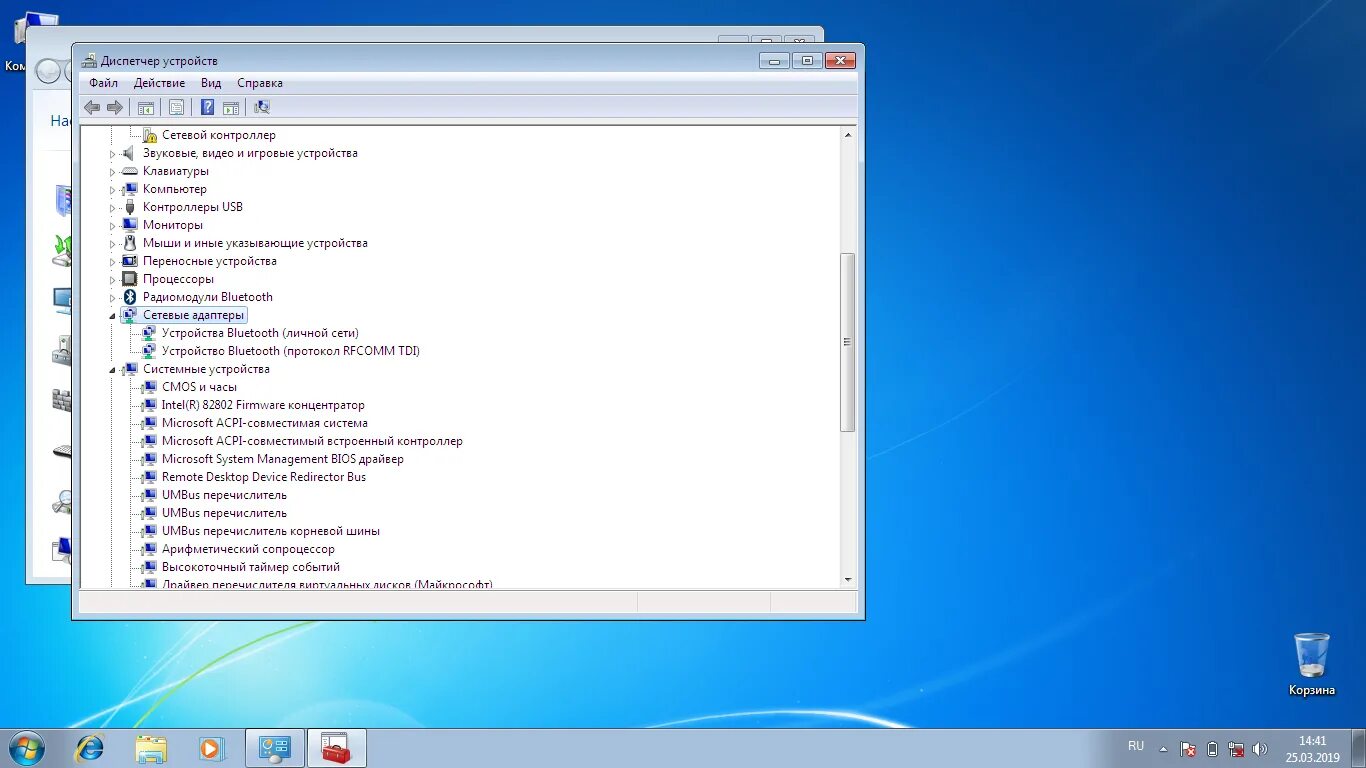Viewport: 1366px width, 768px height.
Task: Click the speaker icon beside Звуковые, видео и игровые устройства
Action: pos(129,153)
